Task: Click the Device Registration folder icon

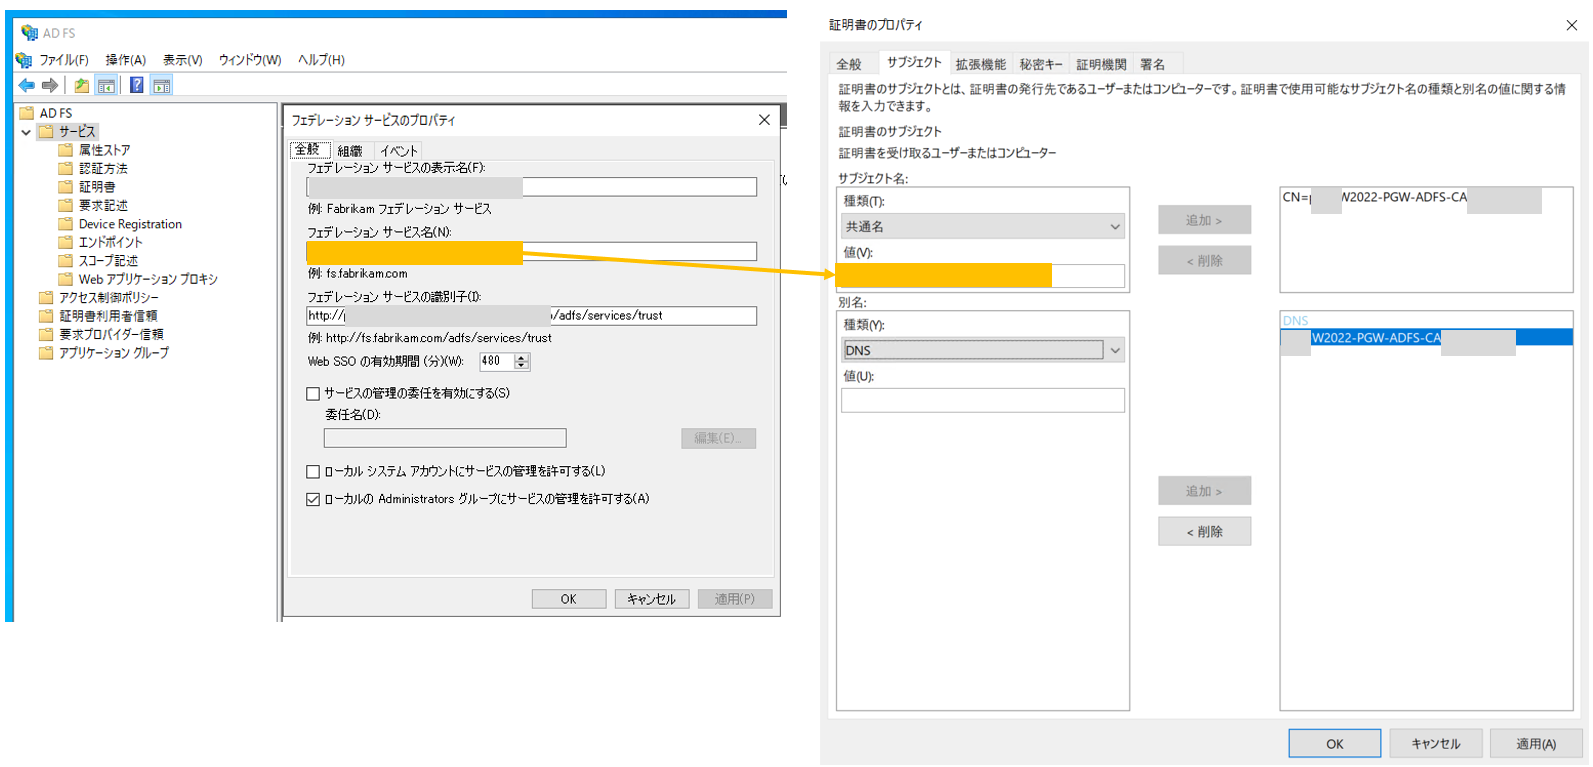Action: coord(66,224)
